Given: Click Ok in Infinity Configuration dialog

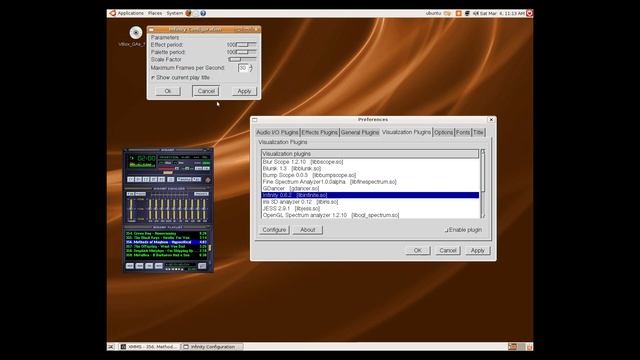Looking at the screenshot, I should pyautogui.click(x=168, y=91).
